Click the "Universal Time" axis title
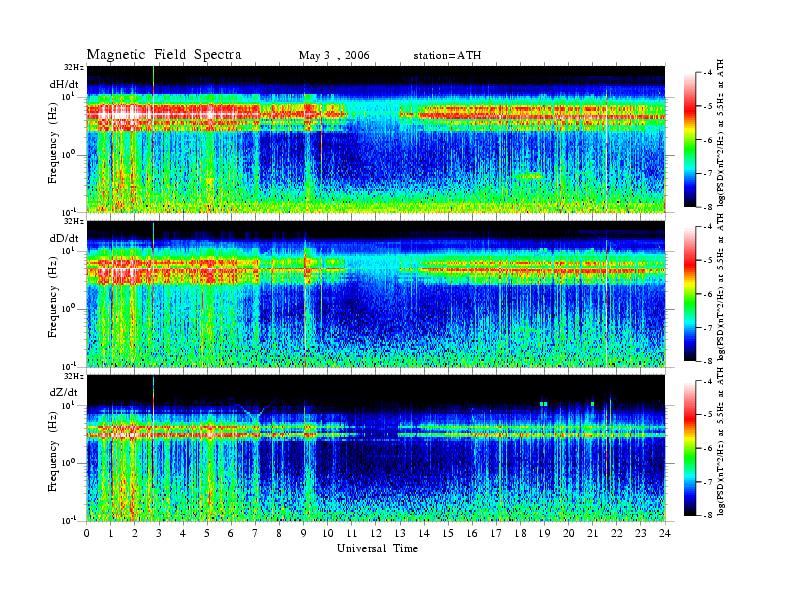This screenshot has height=612, width=792. coord(377,548)
